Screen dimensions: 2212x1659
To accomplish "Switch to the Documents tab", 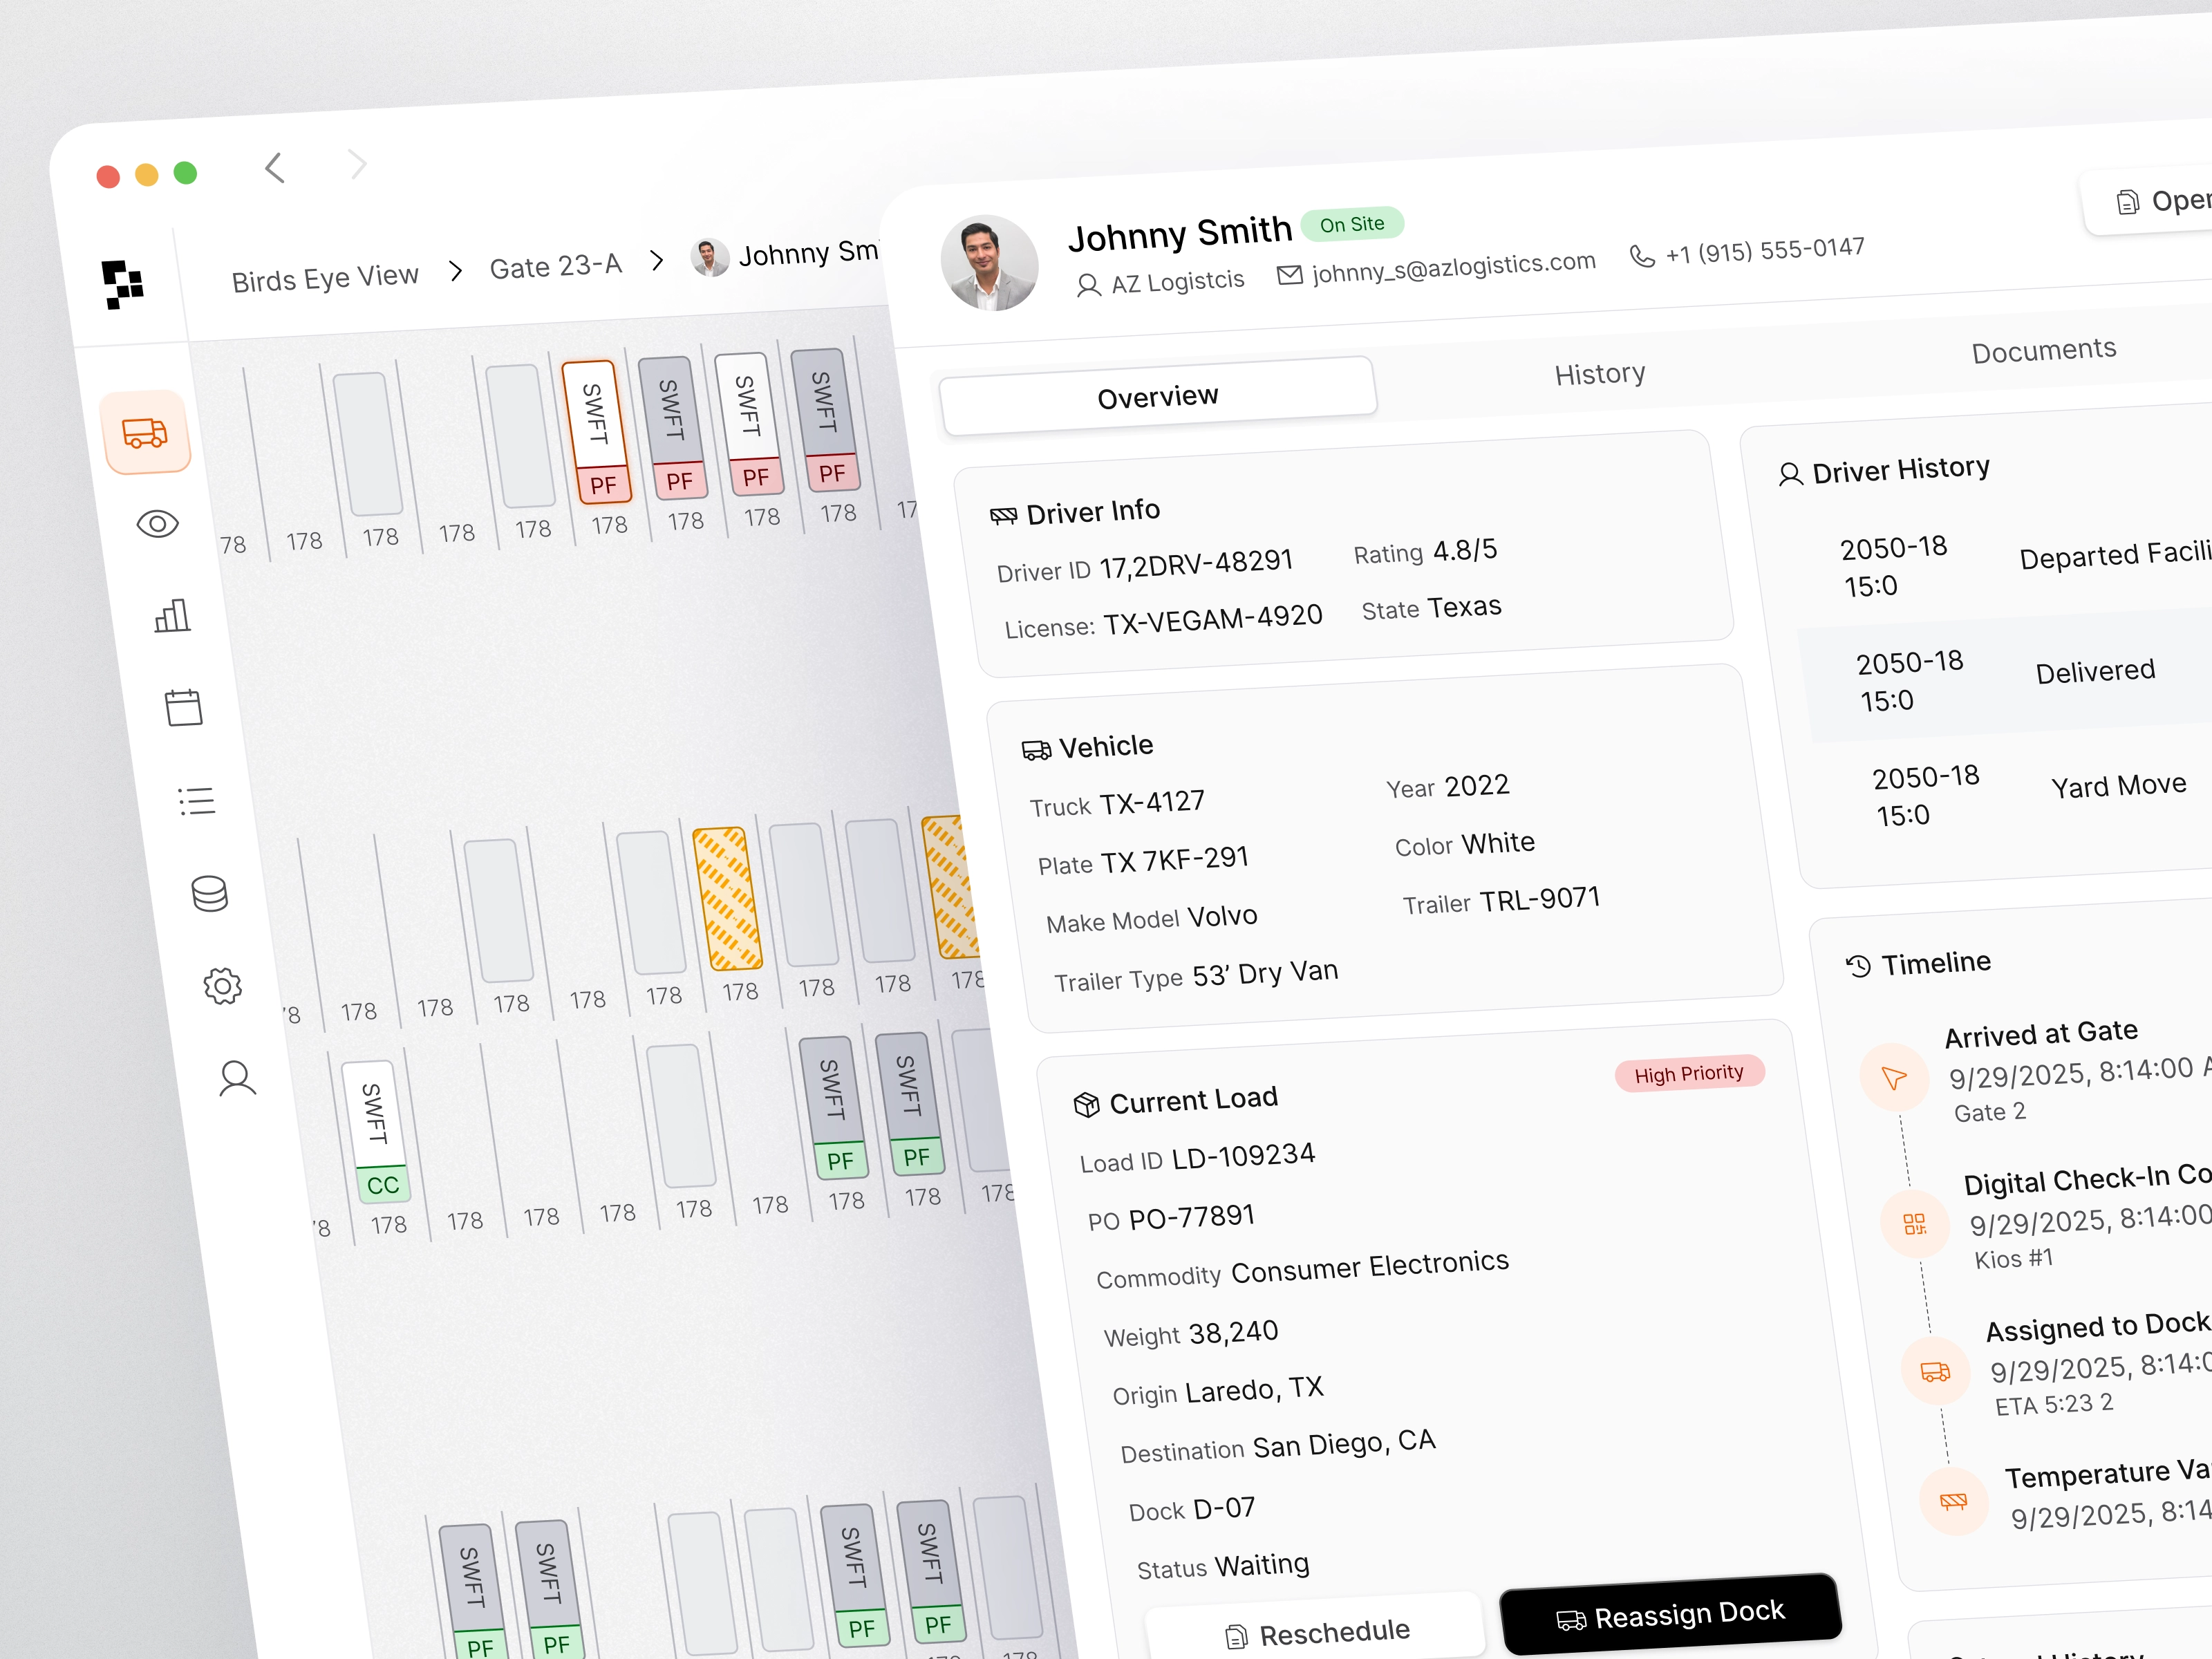I will coord(2043,350).
